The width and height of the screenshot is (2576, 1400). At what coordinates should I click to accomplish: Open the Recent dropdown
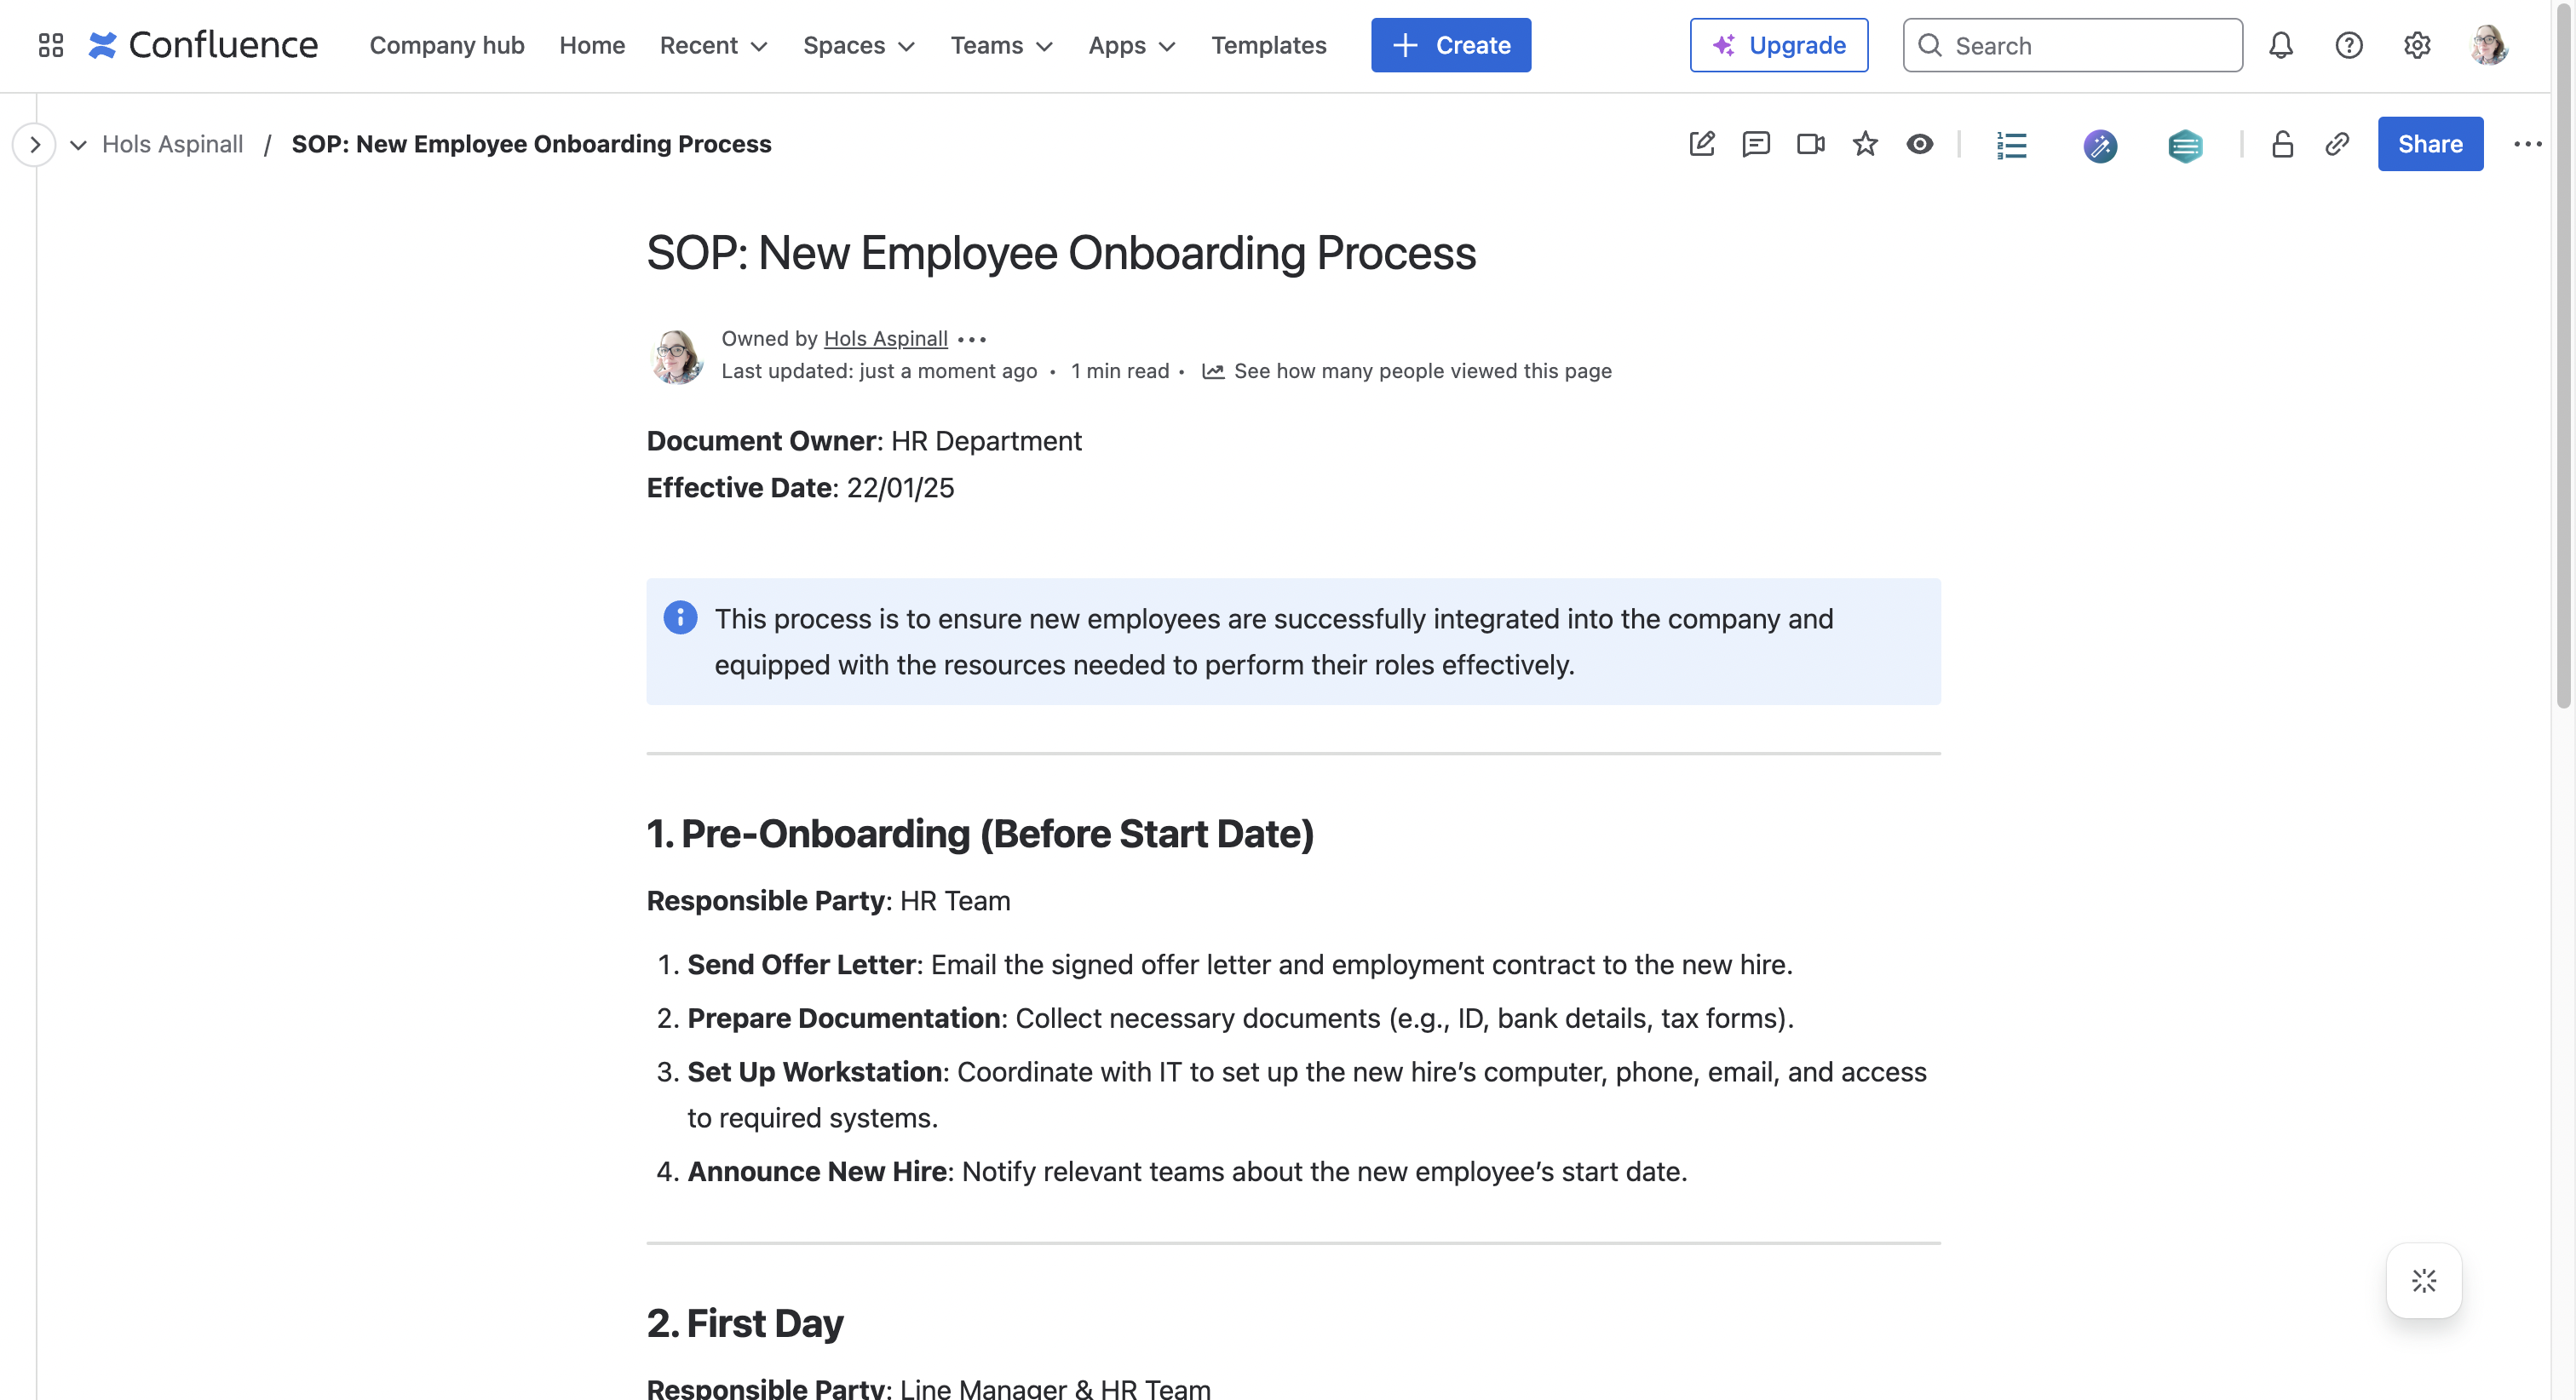pos(712,45)
